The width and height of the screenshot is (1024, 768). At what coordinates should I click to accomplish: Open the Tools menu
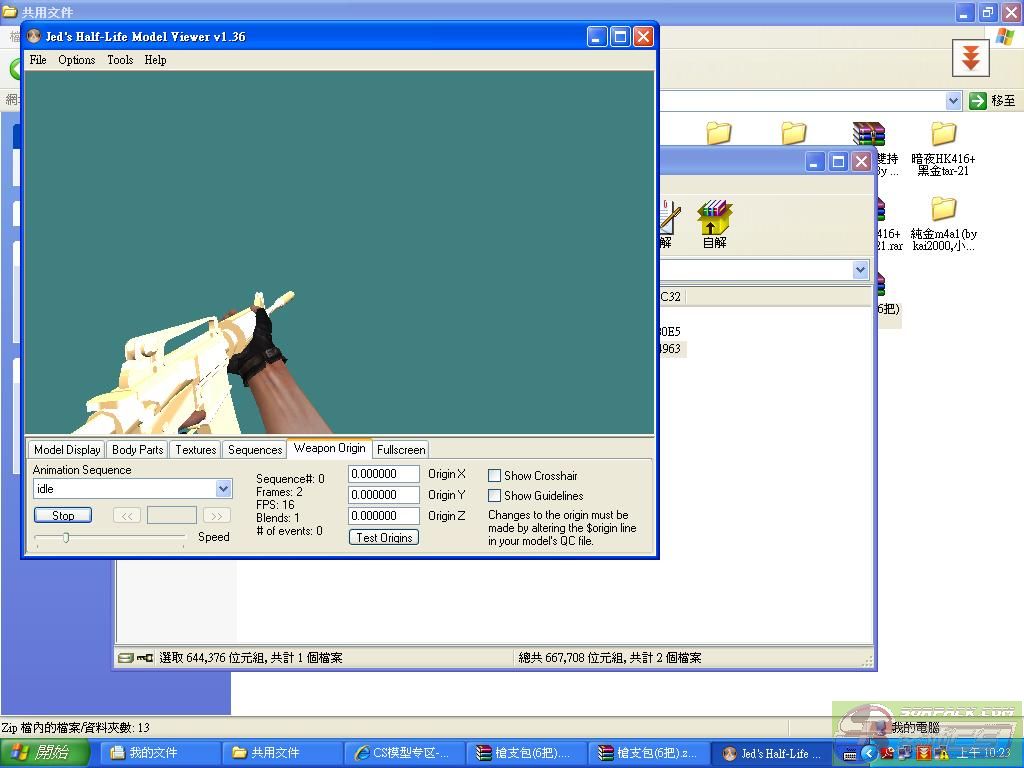tap(120, 60)
